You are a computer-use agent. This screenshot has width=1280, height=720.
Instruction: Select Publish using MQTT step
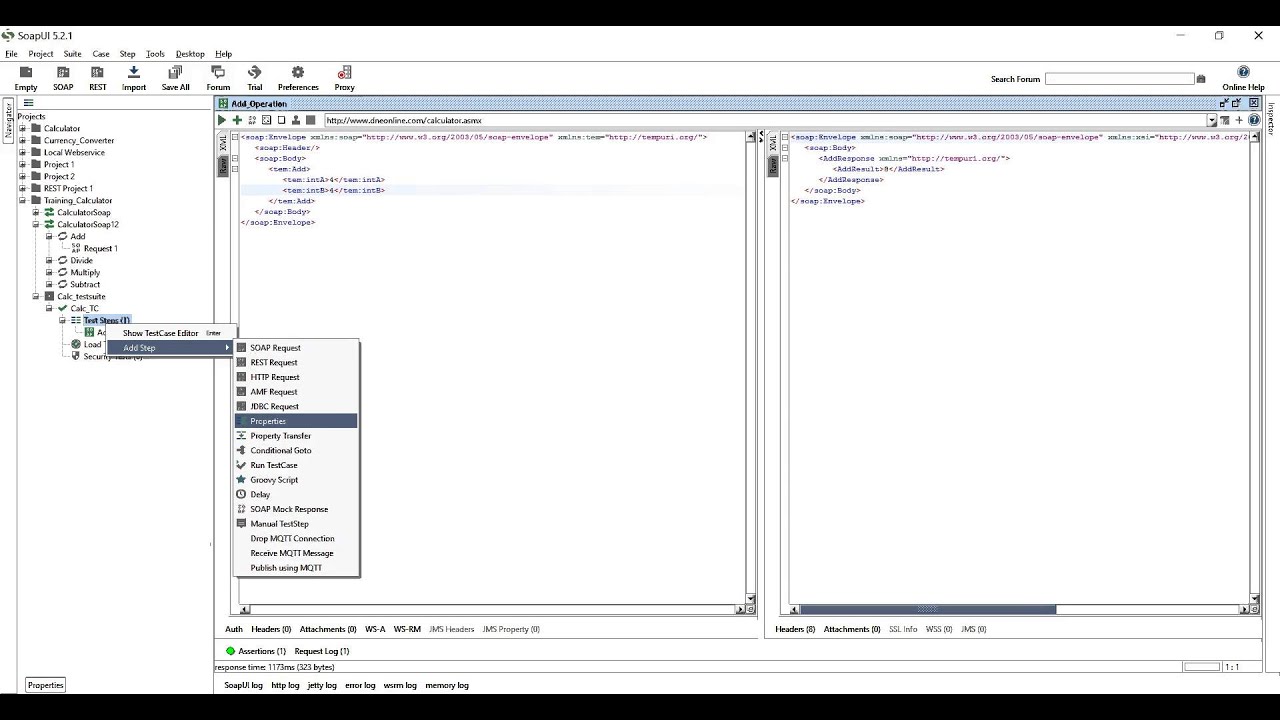point(296,568)
